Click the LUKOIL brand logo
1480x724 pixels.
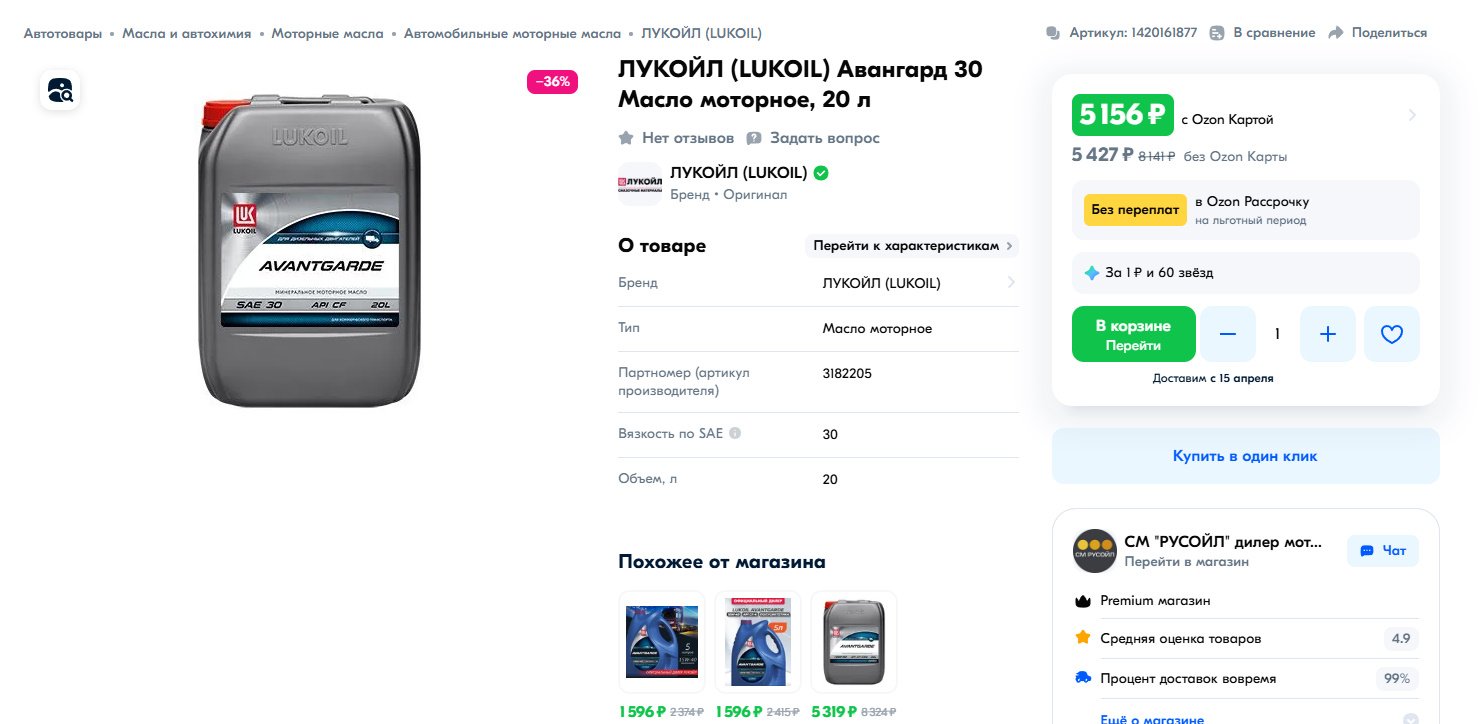click(x=640, y=184)
